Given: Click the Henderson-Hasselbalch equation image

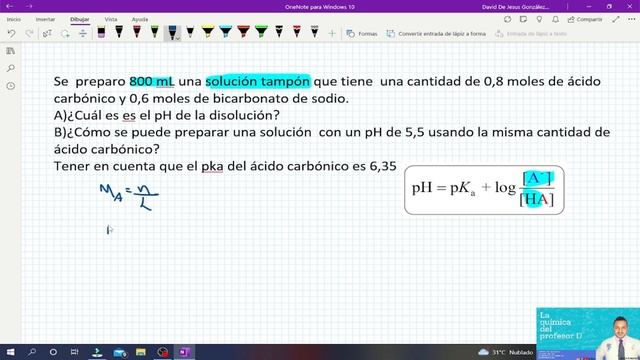Looking at the screenshot, I should point(484,190).
